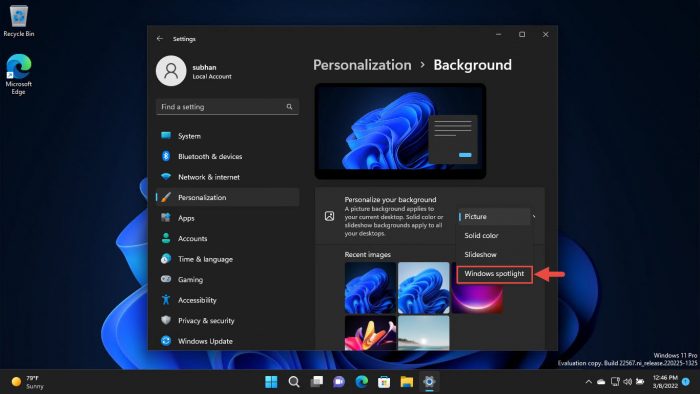Image resolution: width=700 pixels, height=394 pixels.
Task: Open the Recycle Bin desktop icon
Action: point(18,21)
